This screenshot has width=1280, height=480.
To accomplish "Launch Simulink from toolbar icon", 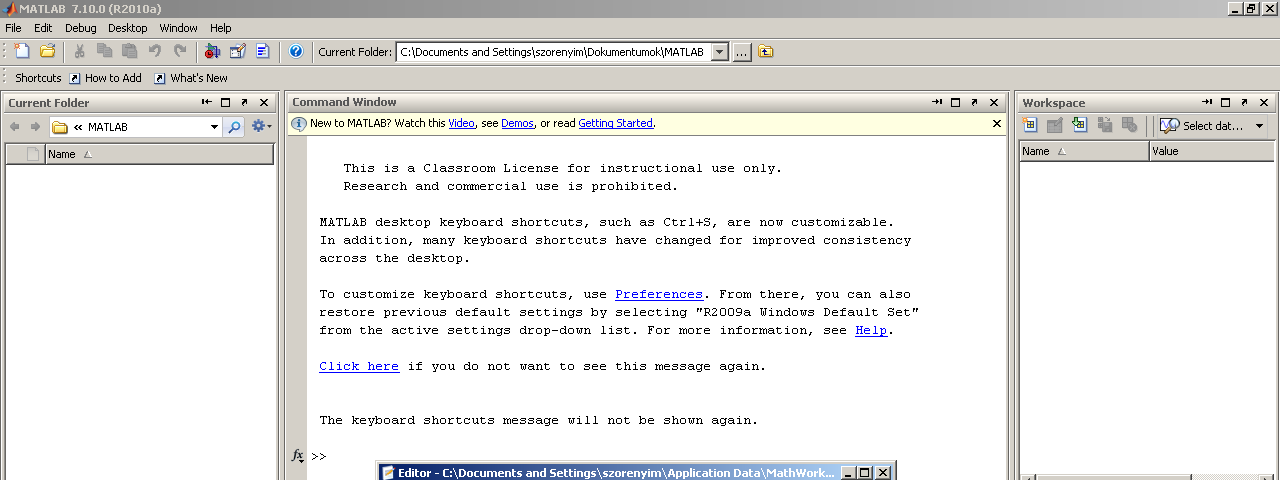I will point(212,51).
